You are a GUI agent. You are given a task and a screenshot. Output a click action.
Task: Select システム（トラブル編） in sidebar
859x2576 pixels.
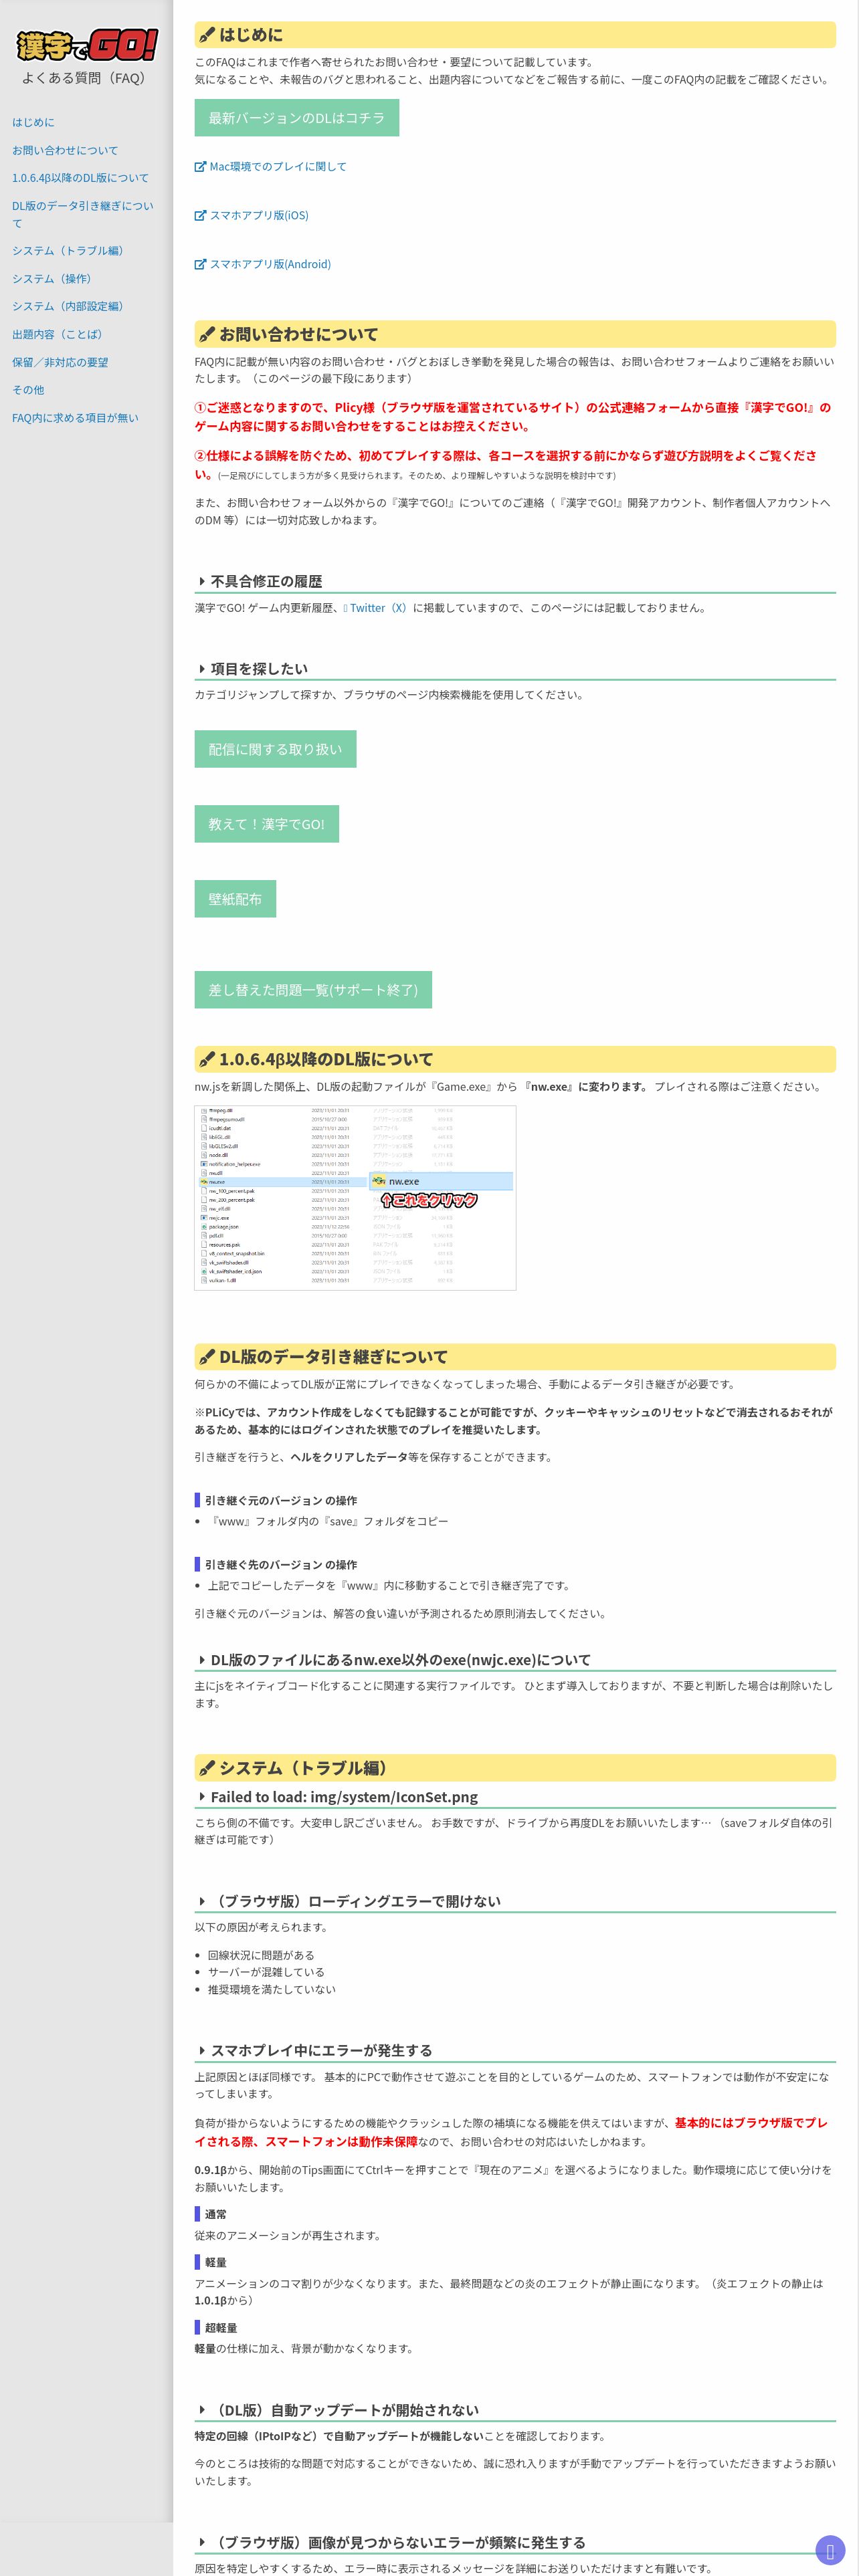pos(70,251)
